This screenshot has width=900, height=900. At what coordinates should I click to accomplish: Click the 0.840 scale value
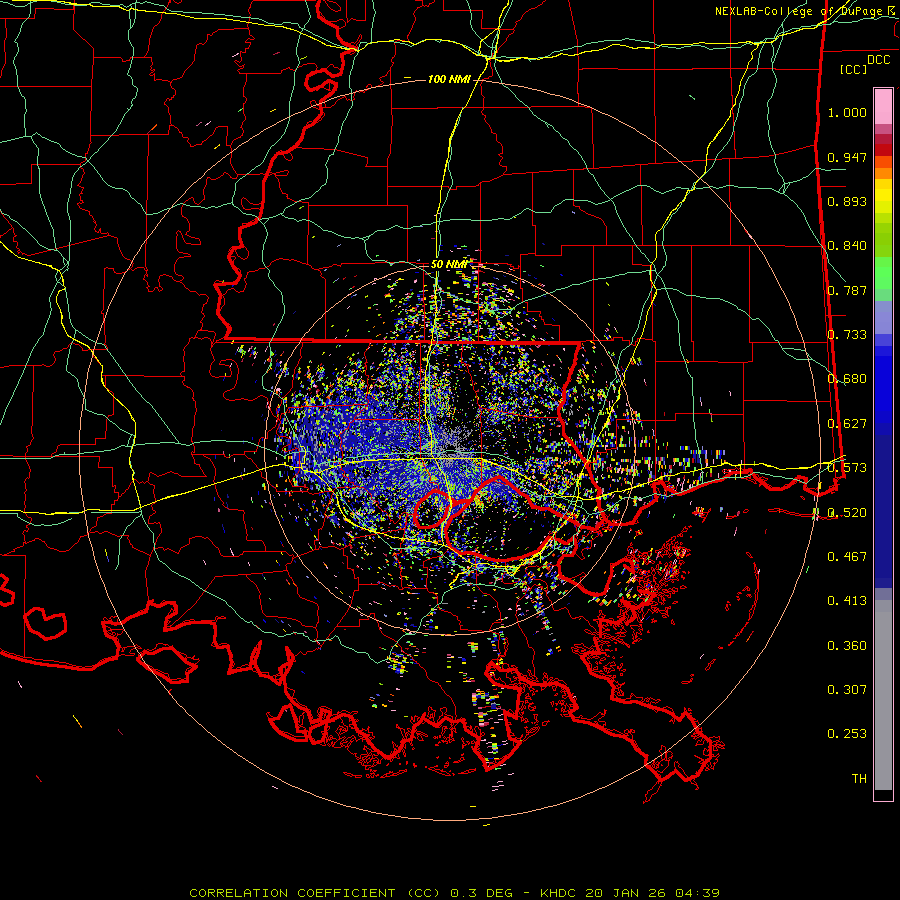(x=847, y=246)
